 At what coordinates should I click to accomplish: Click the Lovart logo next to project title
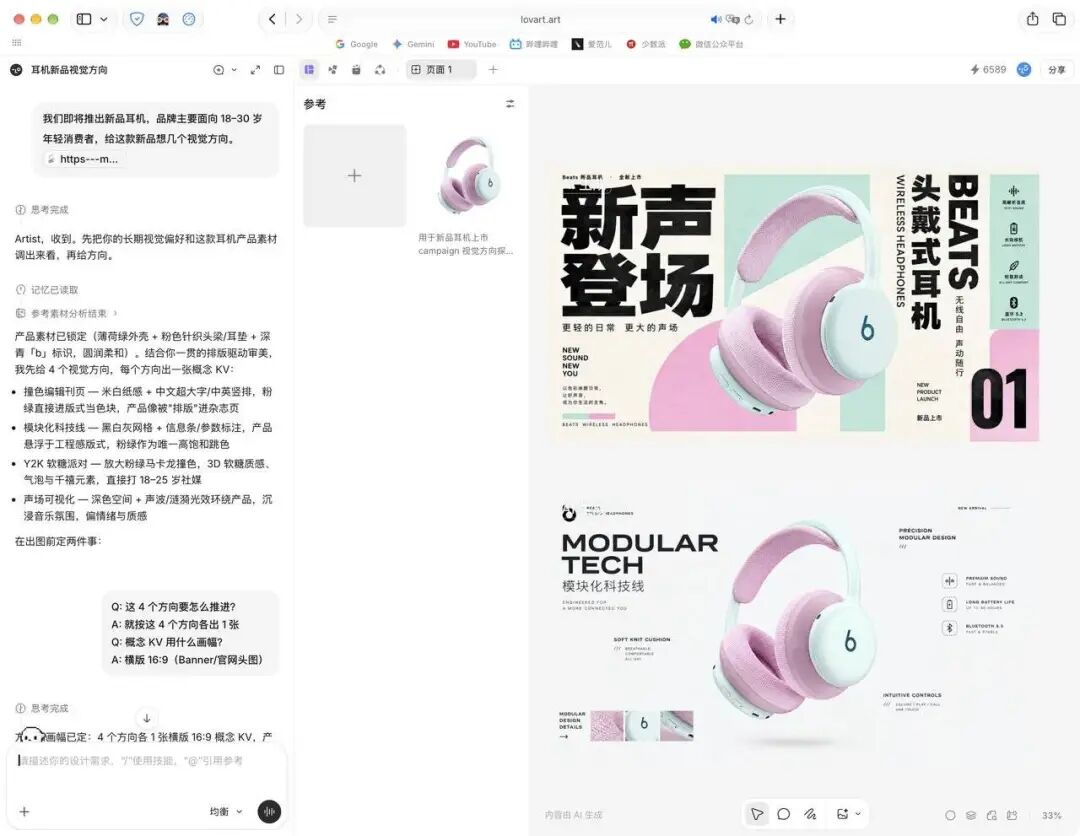(x=17, y=70)
